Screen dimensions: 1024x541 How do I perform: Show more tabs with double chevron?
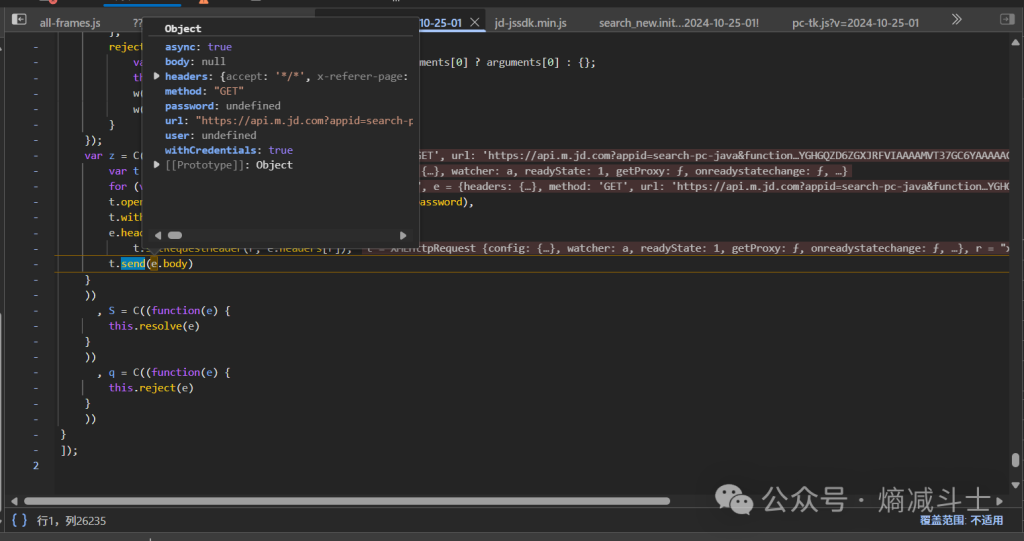pos(956,20)
